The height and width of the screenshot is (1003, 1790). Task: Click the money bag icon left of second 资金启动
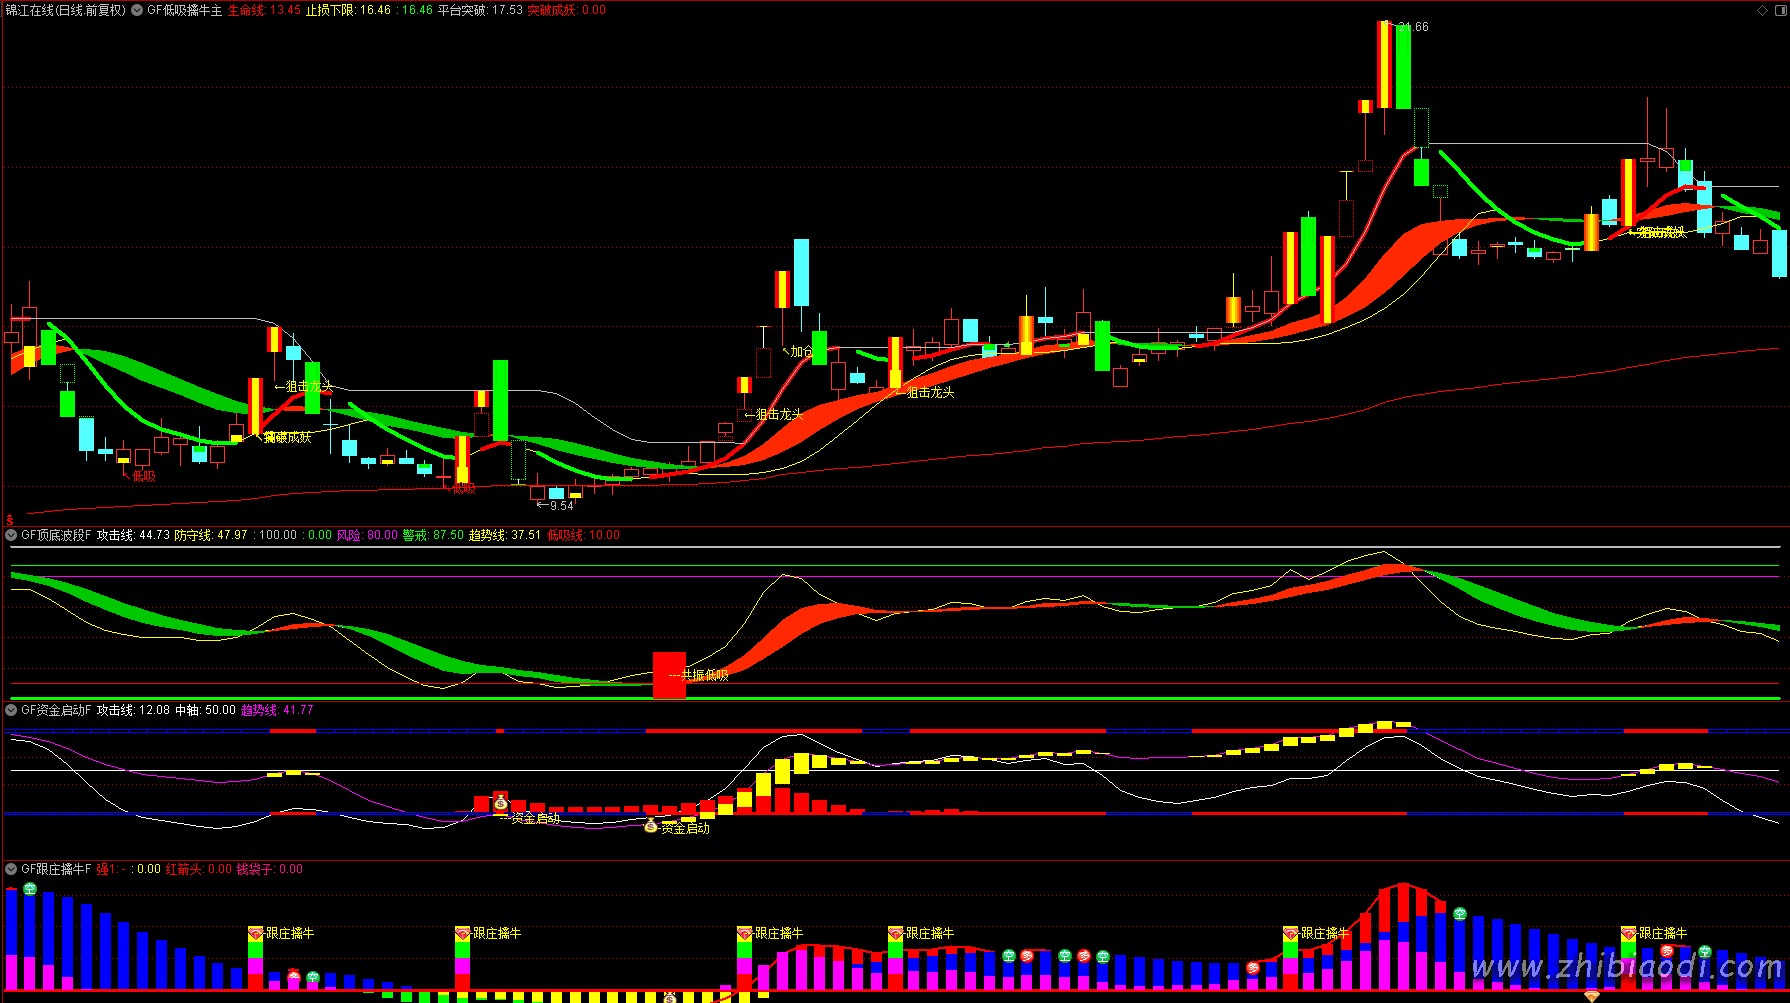tap(651, 826)
